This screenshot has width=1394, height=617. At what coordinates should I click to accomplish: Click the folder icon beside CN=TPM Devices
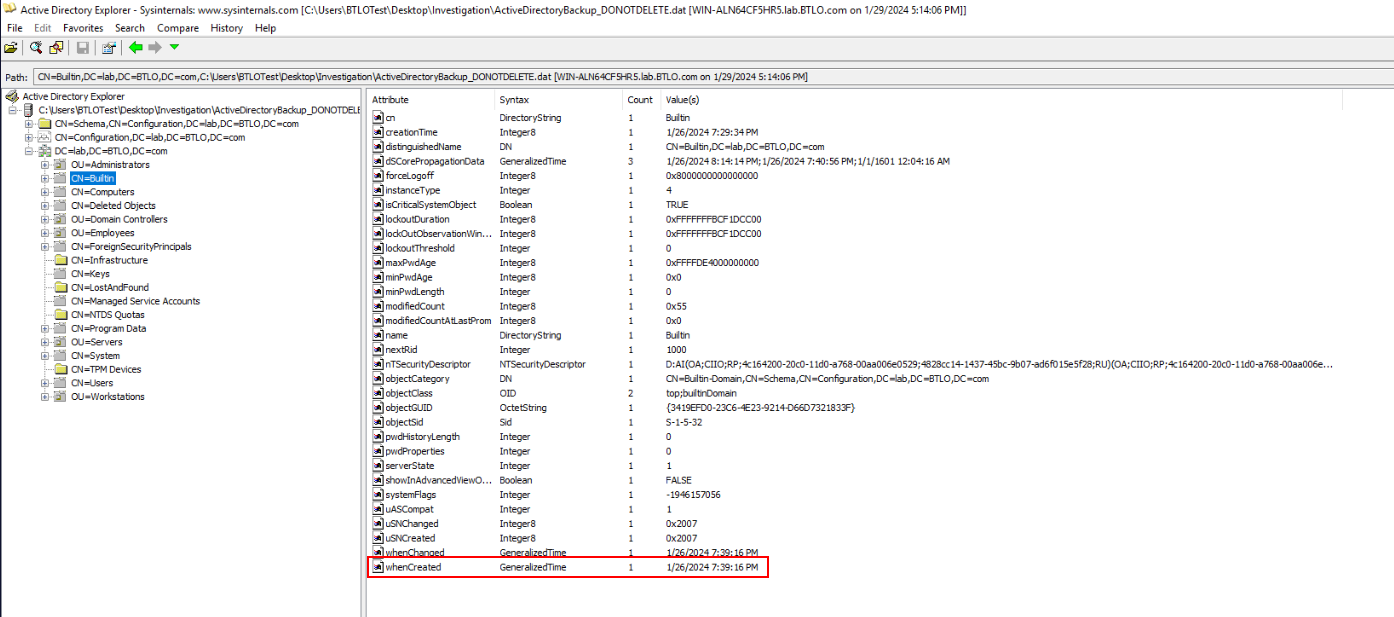click(61, 369)
